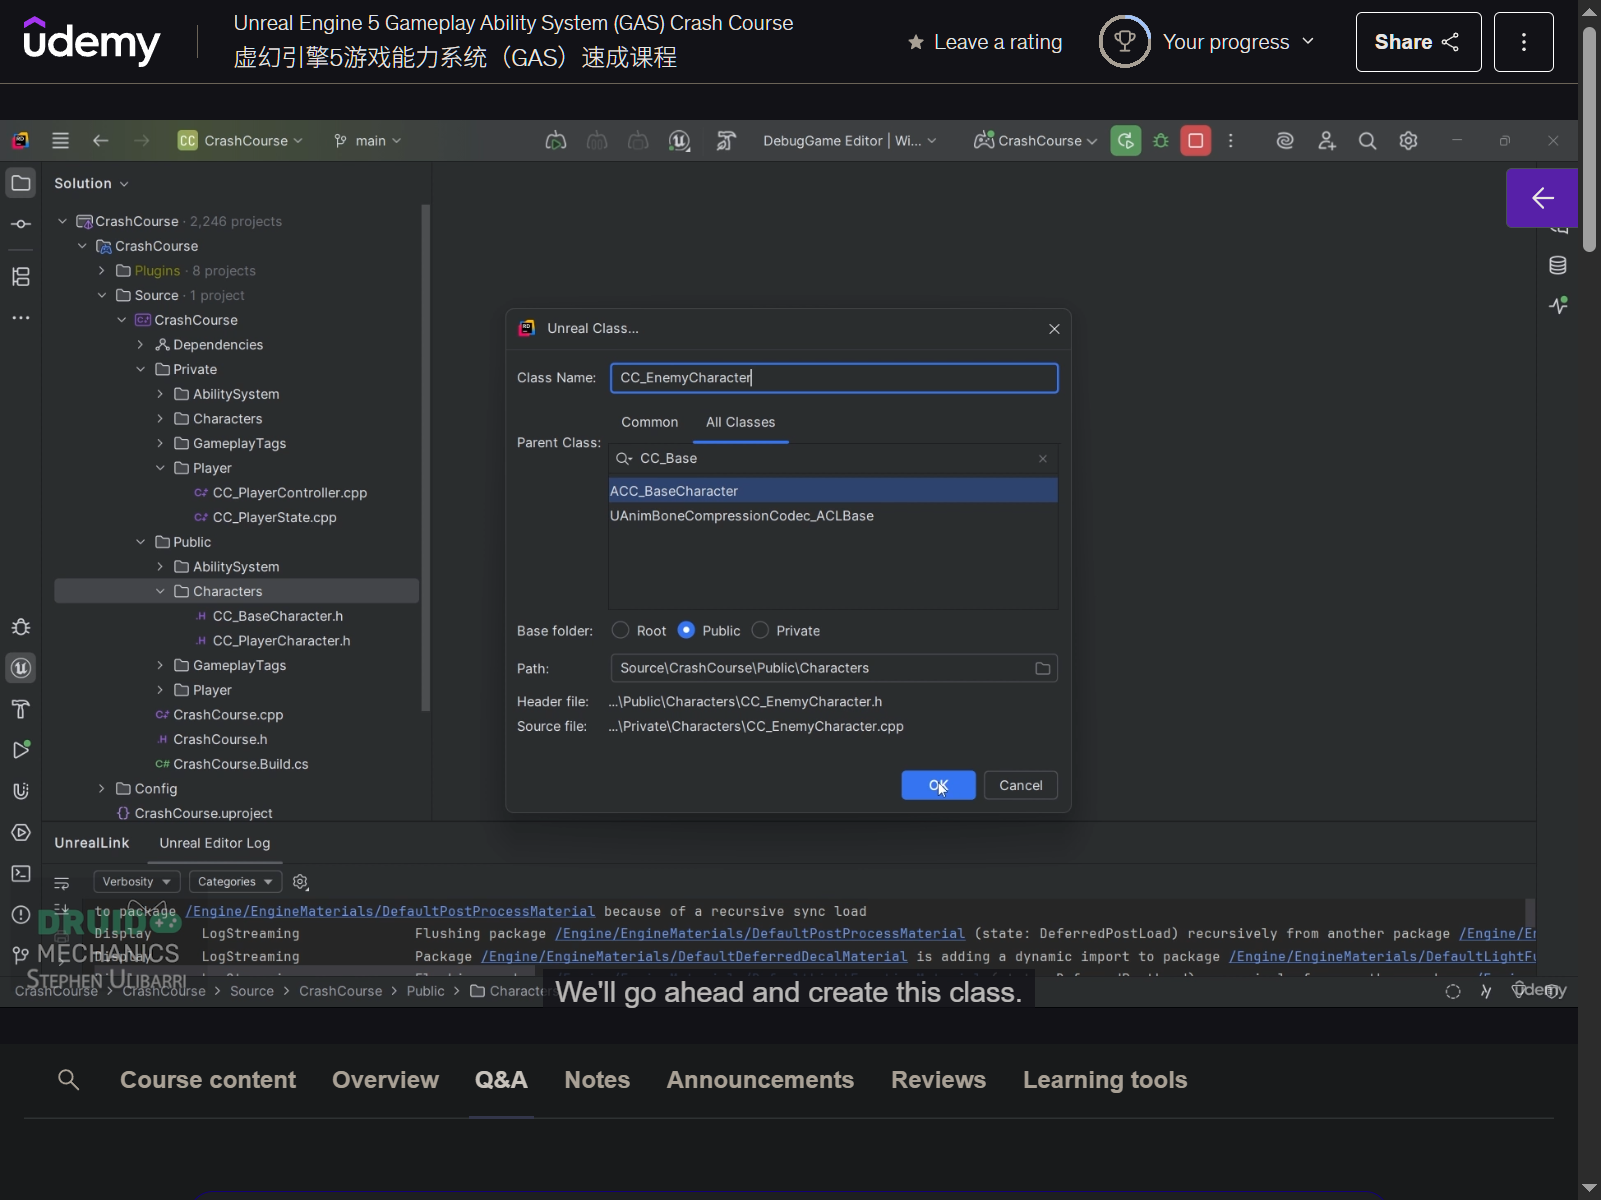This screenshot has width=1601, height=1200.
Task: Click the green Run button in toolbar
Action: 1126,141
